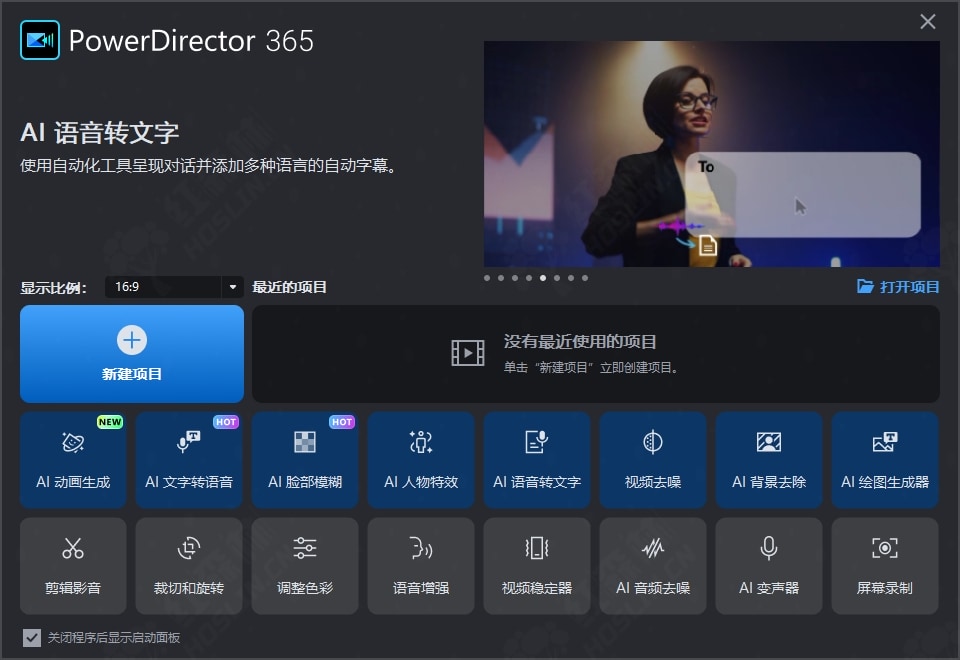Click 单击"新建项目"立即创建项目 hint text
The image size is (960, 660).
tap(590, 368)
